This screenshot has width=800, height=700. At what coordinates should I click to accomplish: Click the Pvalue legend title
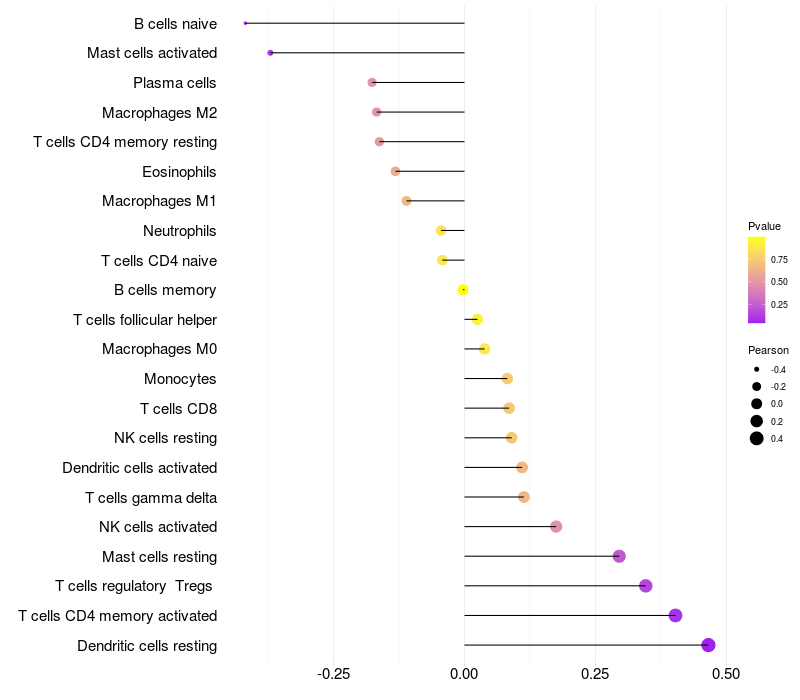click(764, 226)
